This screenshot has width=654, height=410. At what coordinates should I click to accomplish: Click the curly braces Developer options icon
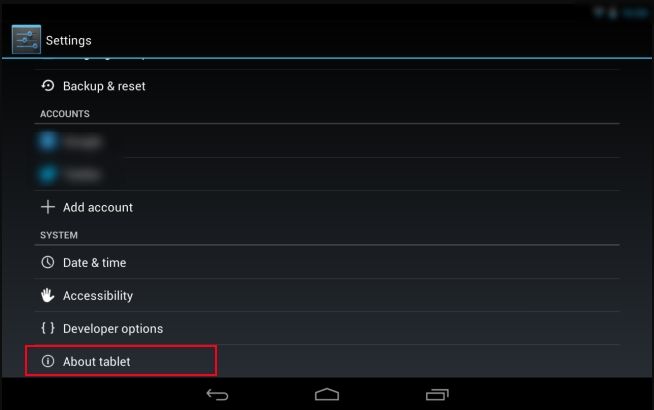click(48, 328)
